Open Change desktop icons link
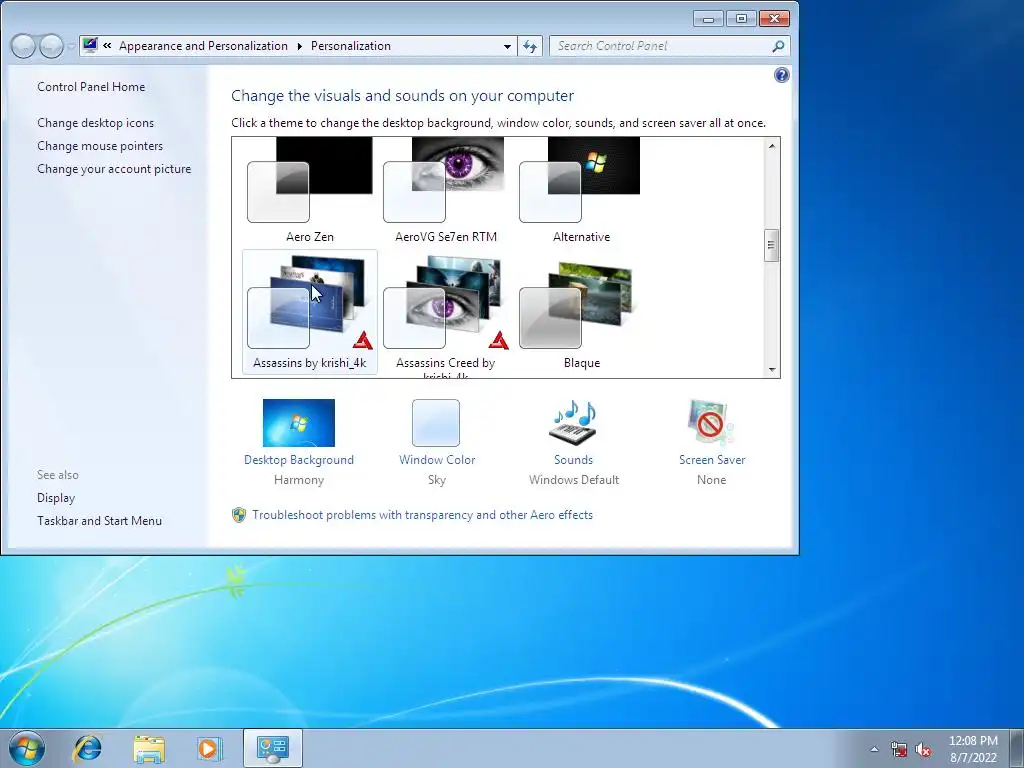1024x768 pixels. 95,123
